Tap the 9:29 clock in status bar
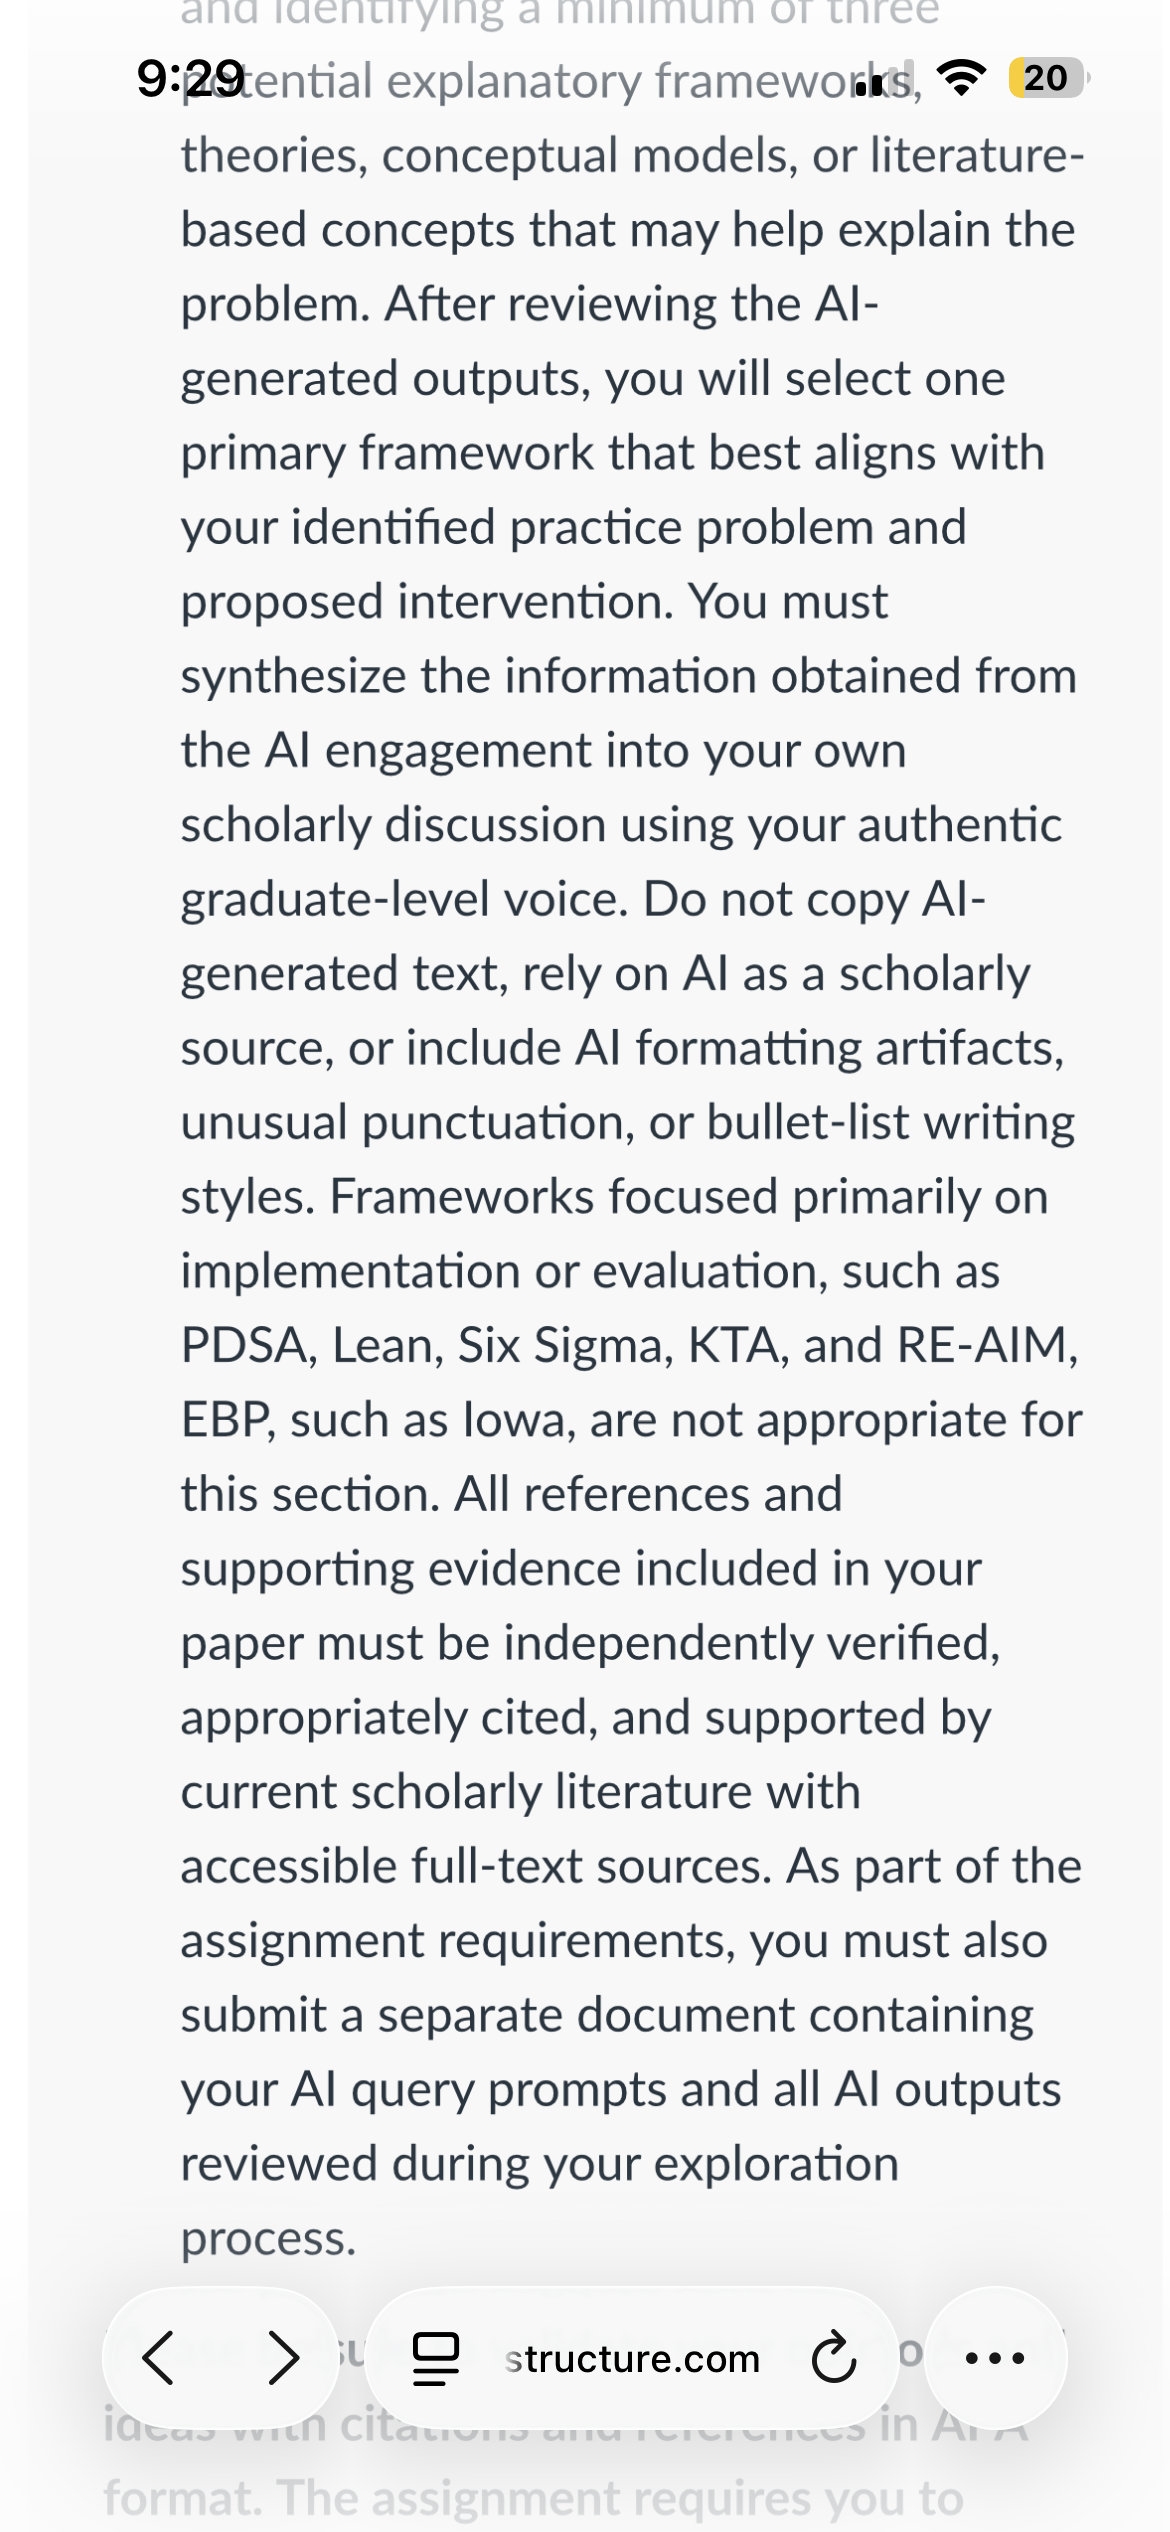This screenshot has width=1170, height=2532. click(x=190, y=79)
